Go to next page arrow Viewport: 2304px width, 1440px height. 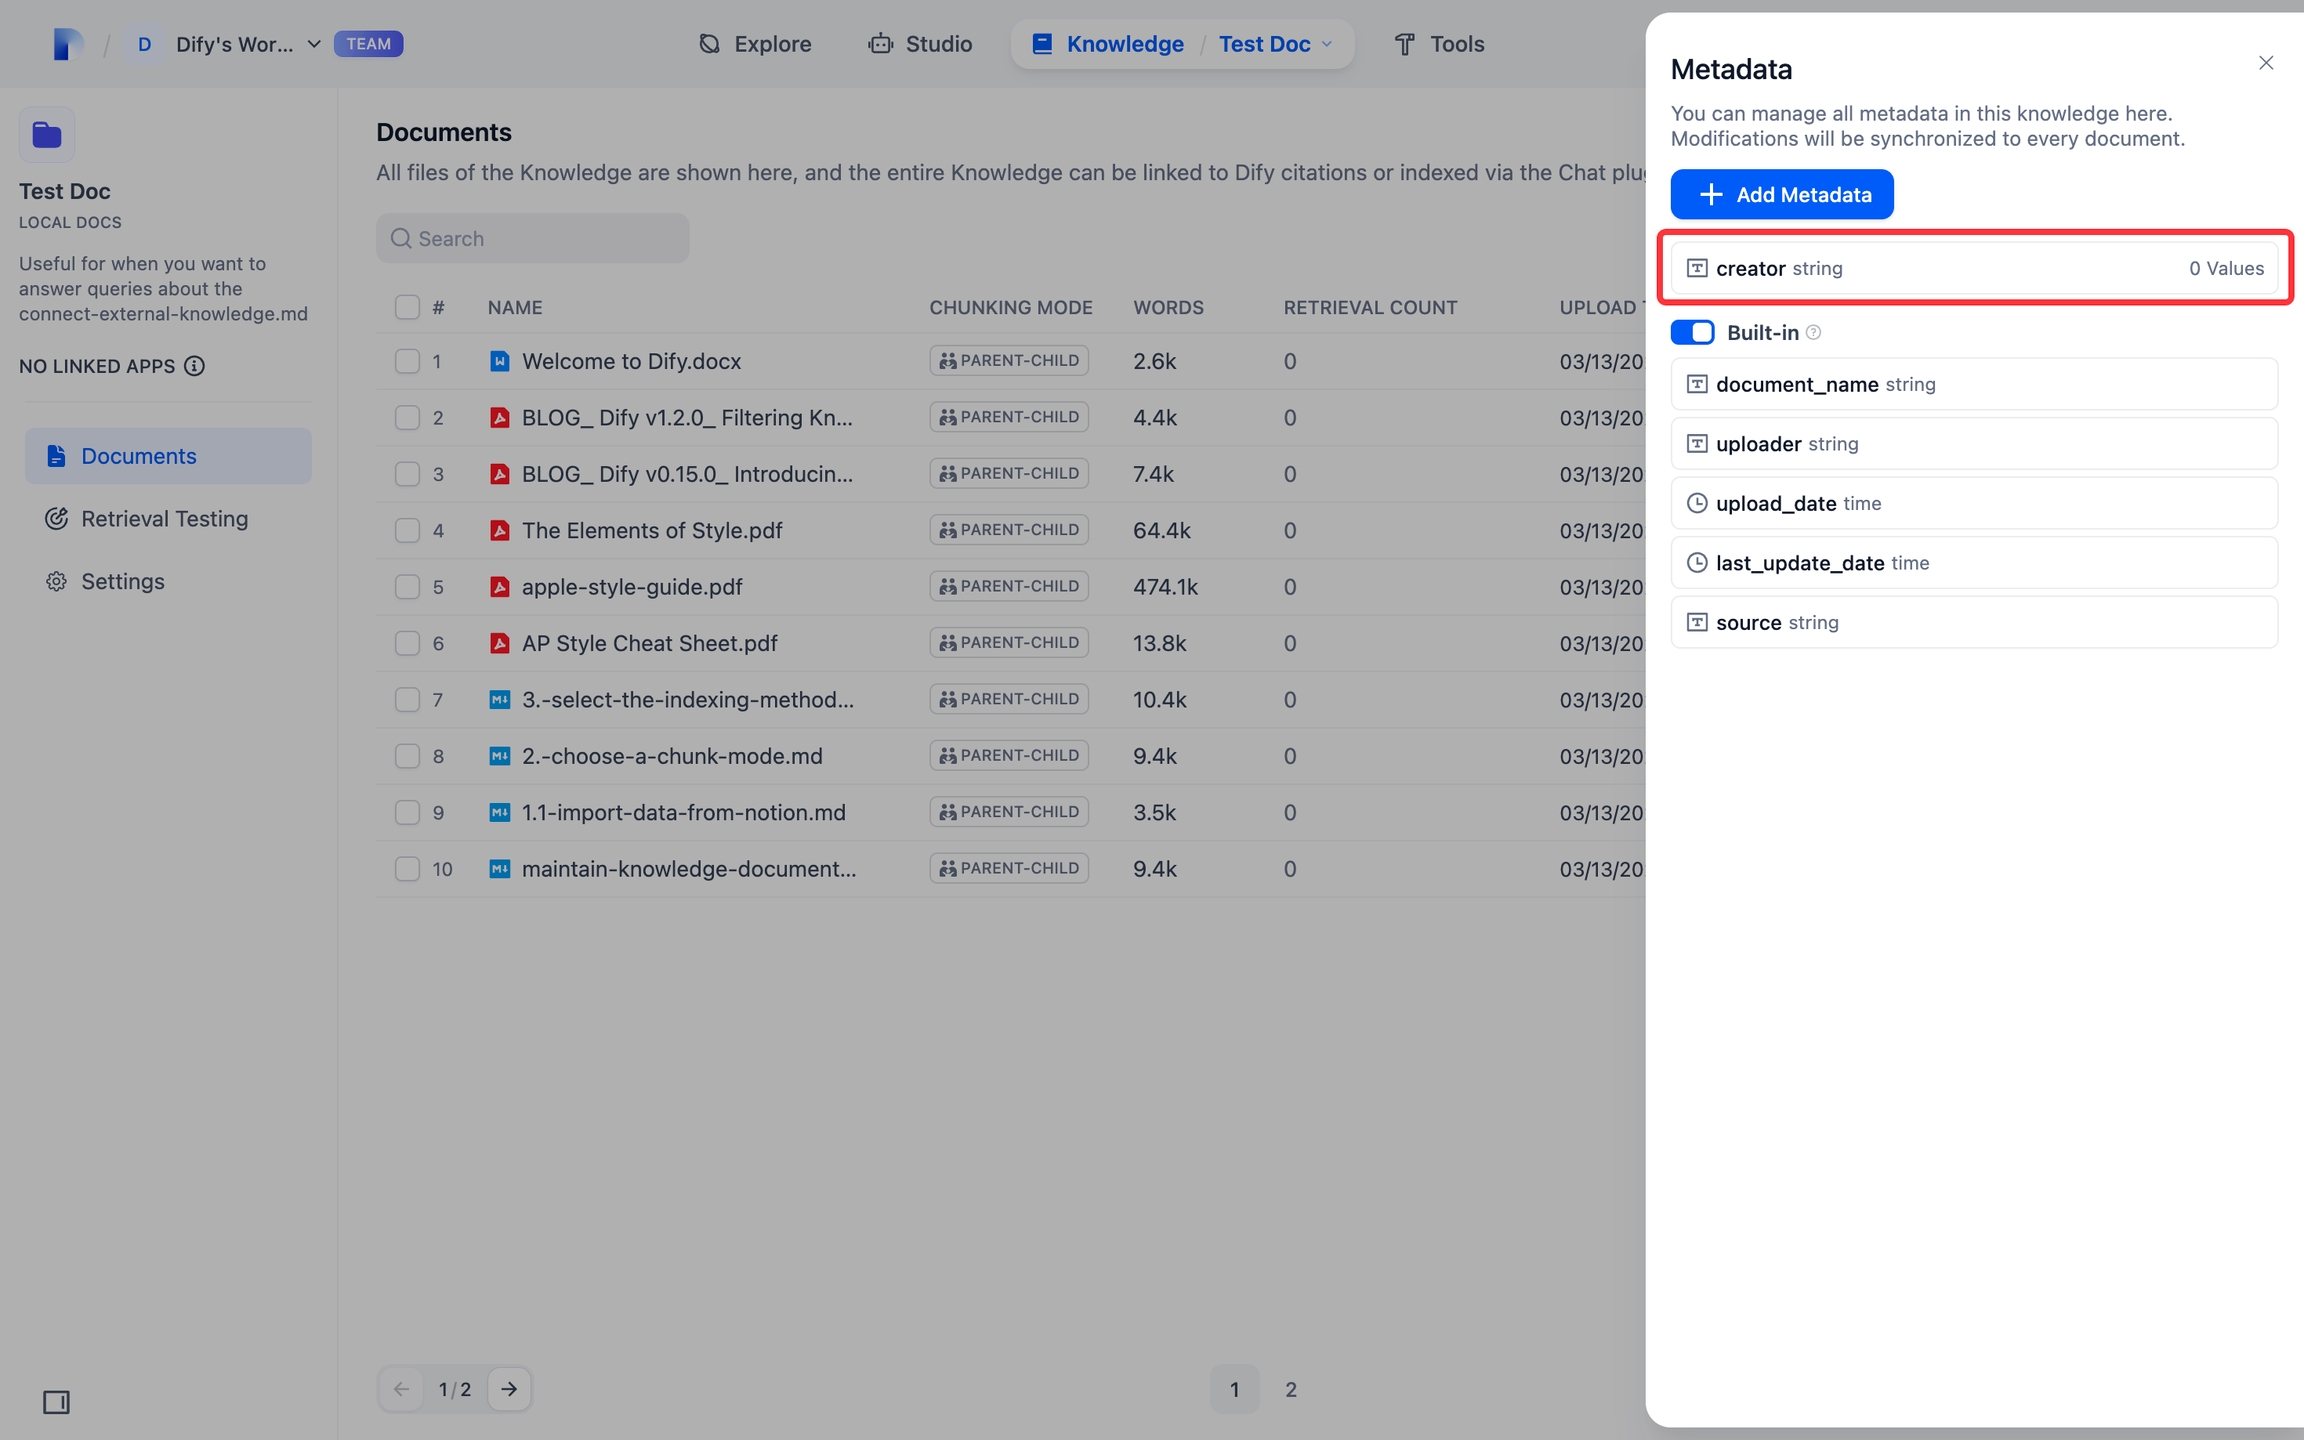pyautogui.click(x=509, y=1389)
